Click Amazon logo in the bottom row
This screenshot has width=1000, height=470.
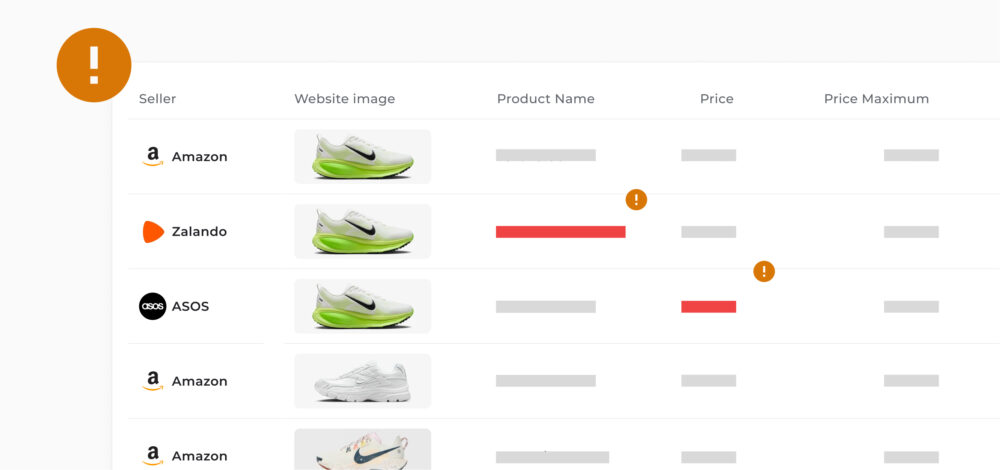152,456
